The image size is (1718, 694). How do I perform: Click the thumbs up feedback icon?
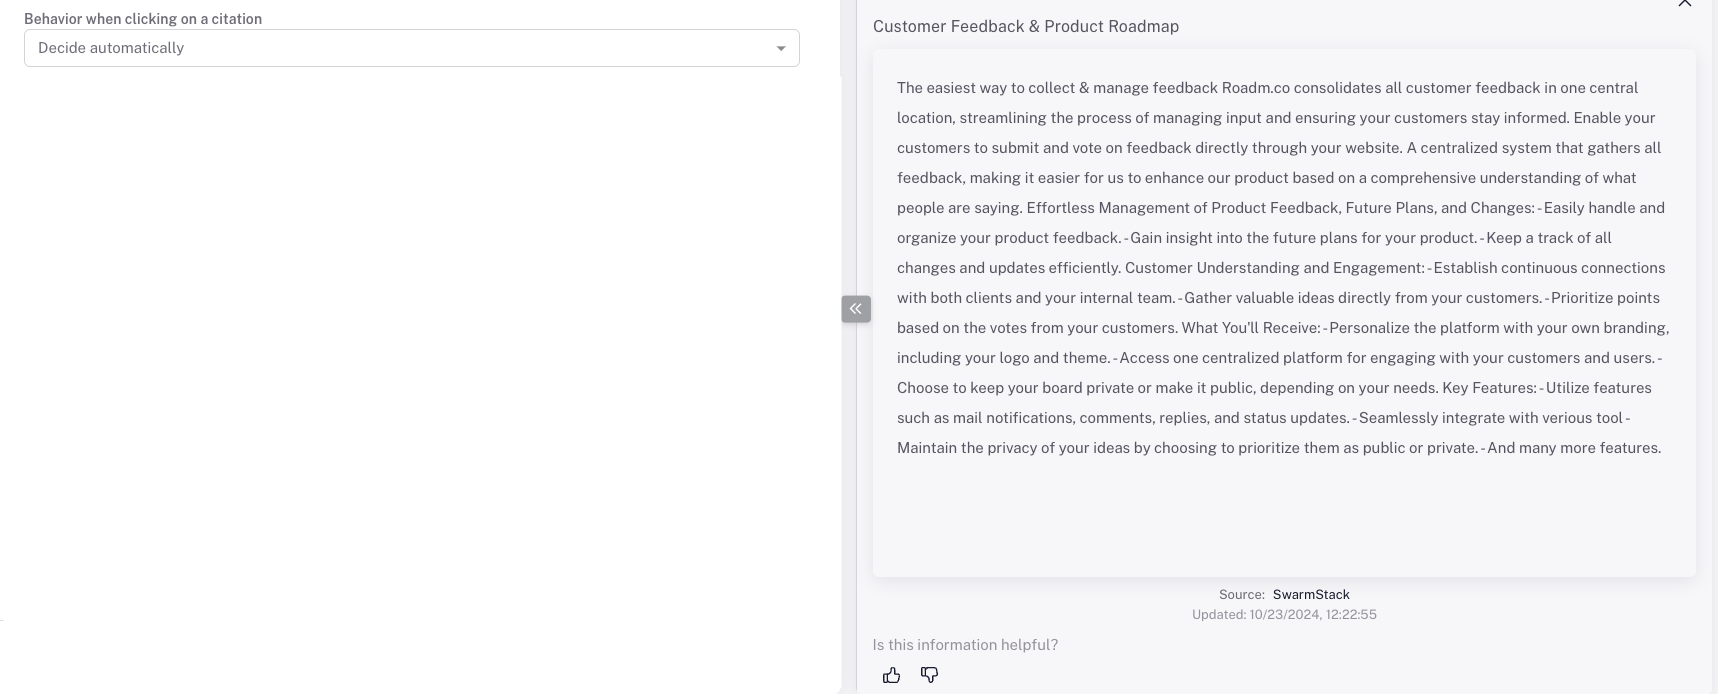tap(891, 676)
